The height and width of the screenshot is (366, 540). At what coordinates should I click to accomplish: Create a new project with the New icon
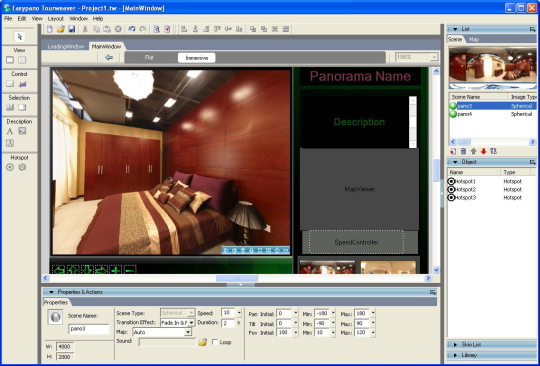coord(50,29)
